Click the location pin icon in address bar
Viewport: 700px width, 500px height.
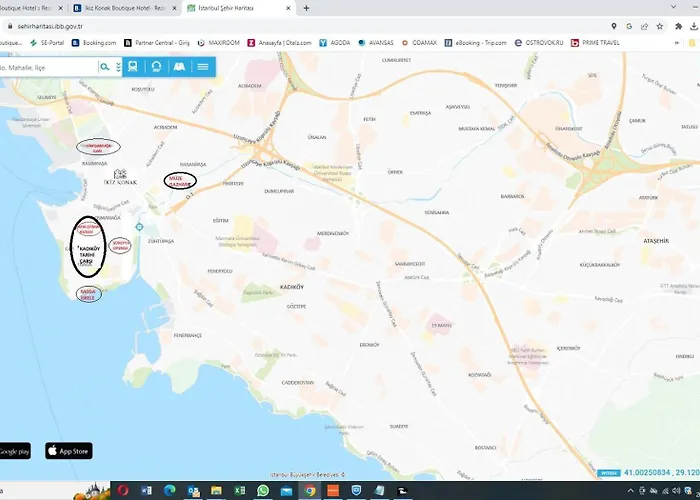pyautogui.click(x=613, y=26)
